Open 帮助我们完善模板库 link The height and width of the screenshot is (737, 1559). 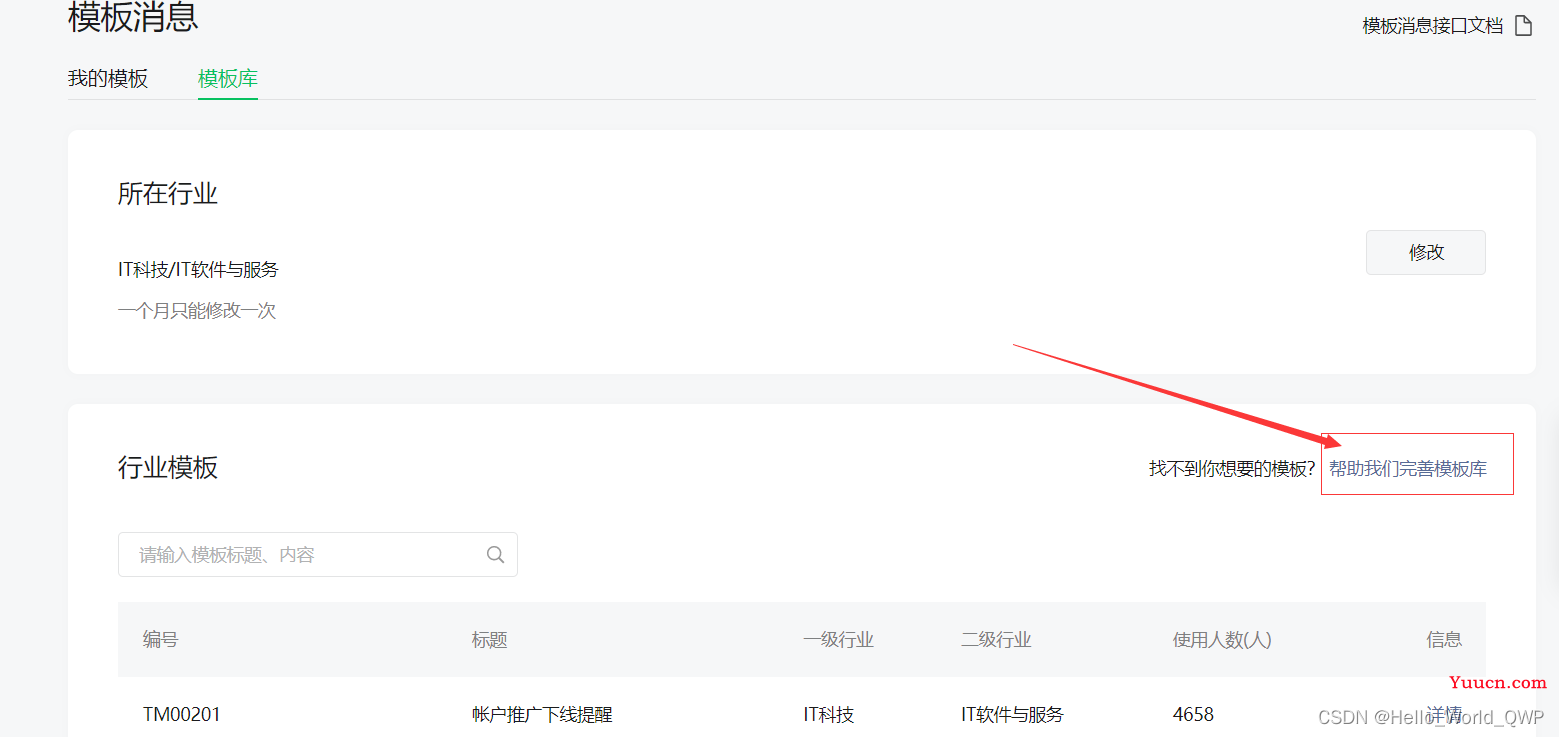1408,469
